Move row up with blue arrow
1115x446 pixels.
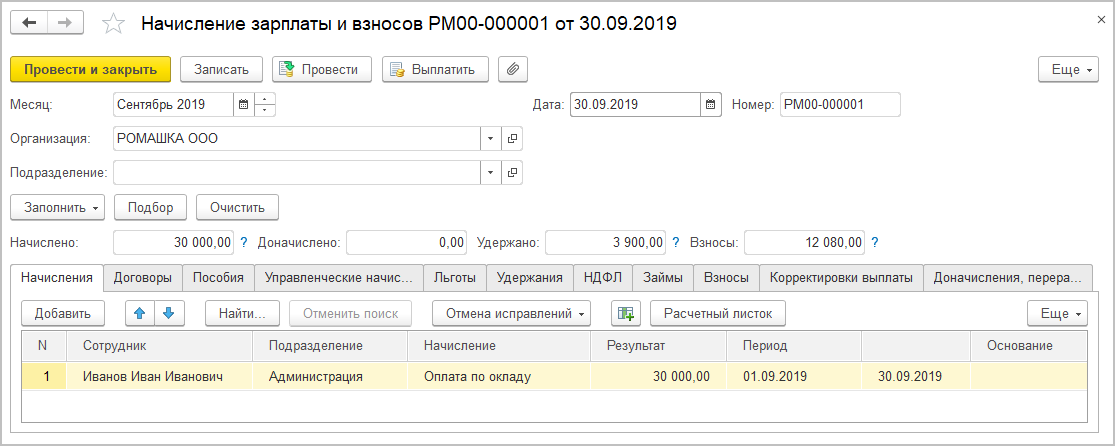pyautogui.click(x=140, y=313)
